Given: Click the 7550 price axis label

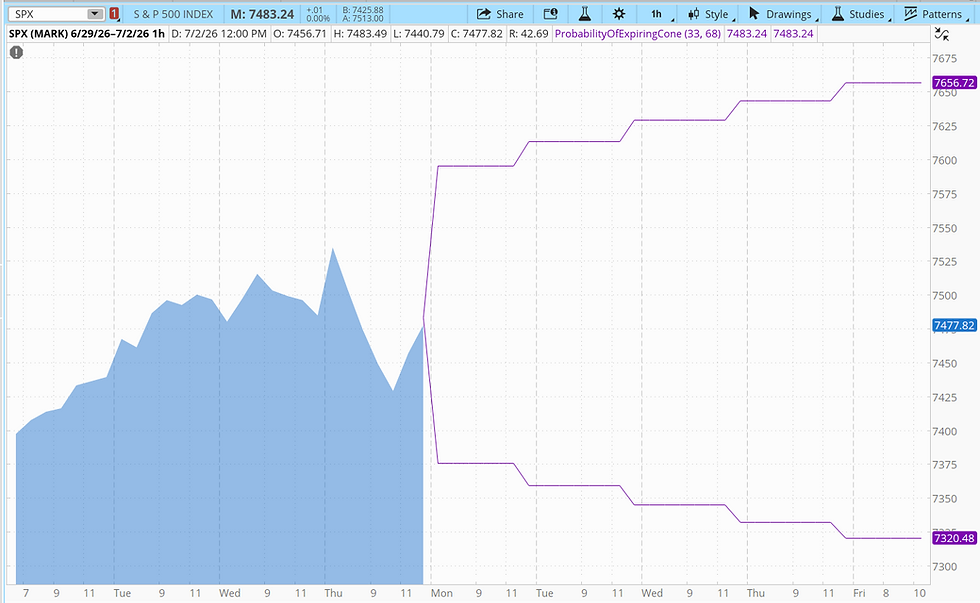Looking at the screenshot, I should (944, 228).
